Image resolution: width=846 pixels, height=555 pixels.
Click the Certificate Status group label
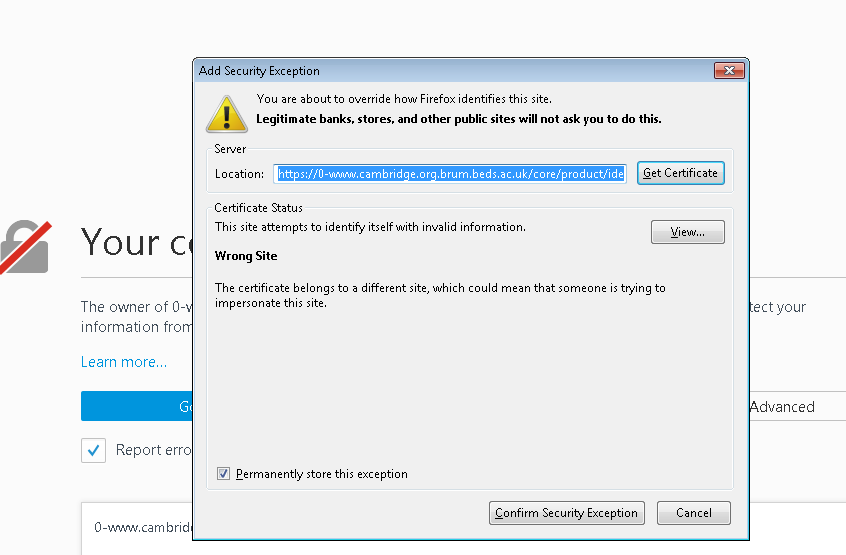(258, 208)
